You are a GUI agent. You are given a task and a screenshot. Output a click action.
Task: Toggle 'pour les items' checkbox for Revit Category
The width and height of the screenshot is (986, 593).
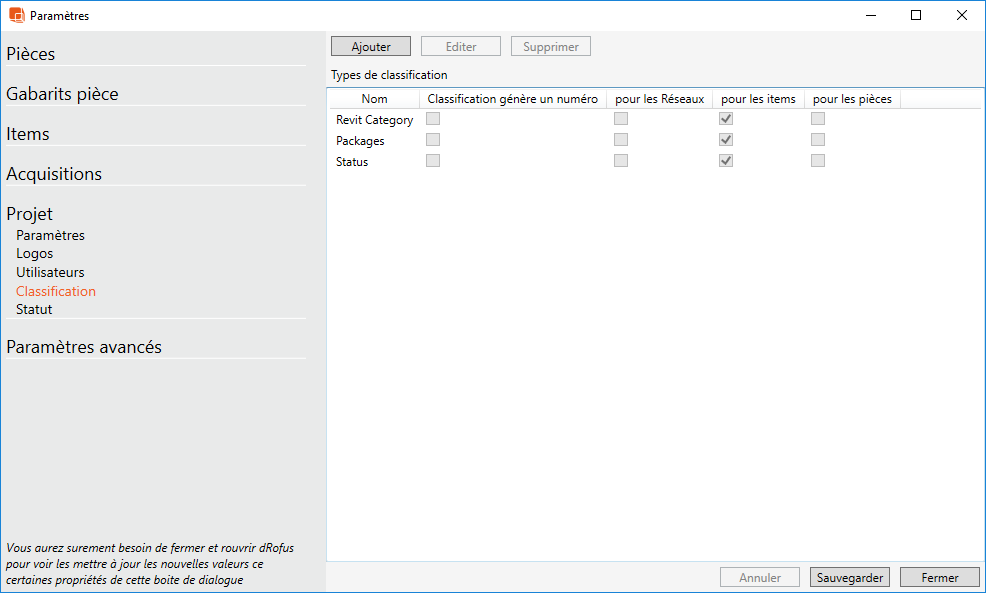click(x=726, y=119)
